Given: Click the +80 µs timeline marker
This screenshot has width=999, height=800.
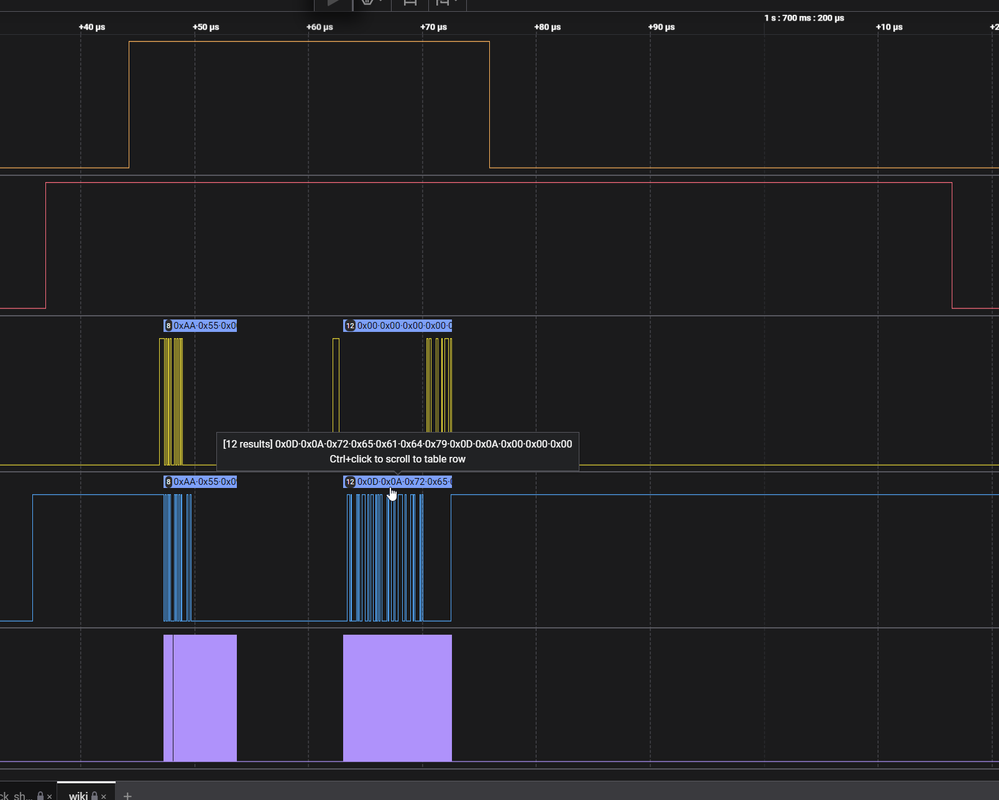Looking at the screenshot, I should (547, 27).
